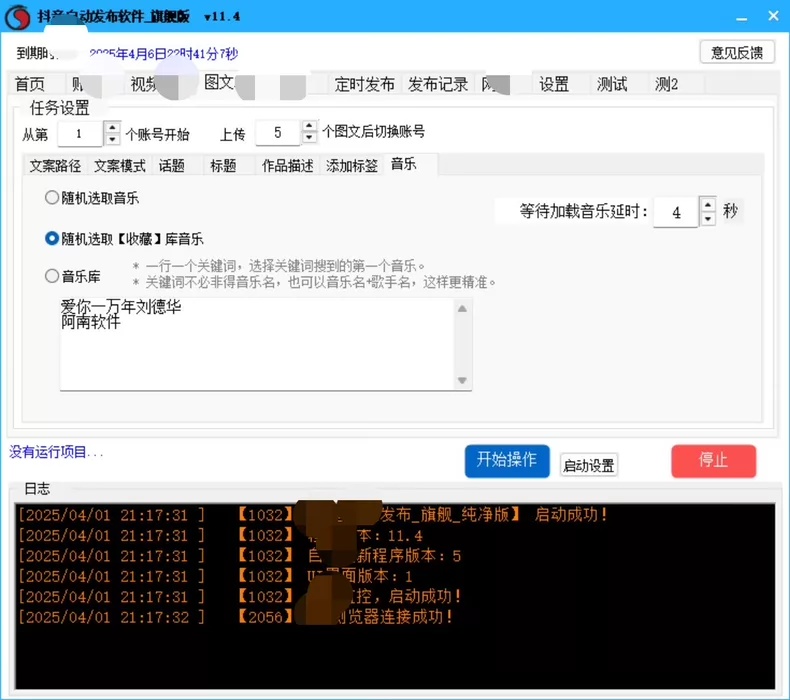The width and height of the screenshot is (790, 700).
Task: Switch to 添加标签 sub-tab
Action: pyautogui.click(x=352, y=166)
